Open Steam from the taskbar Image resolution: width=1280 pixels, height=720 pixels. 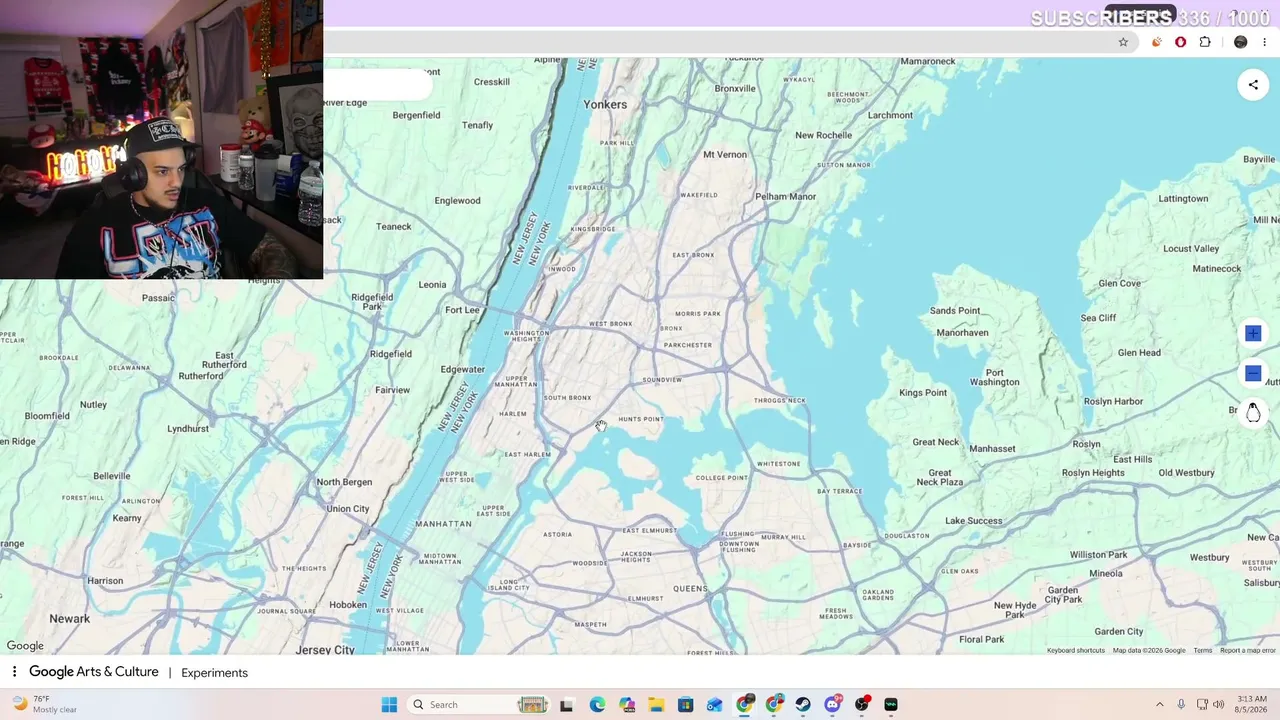[803, 705]
